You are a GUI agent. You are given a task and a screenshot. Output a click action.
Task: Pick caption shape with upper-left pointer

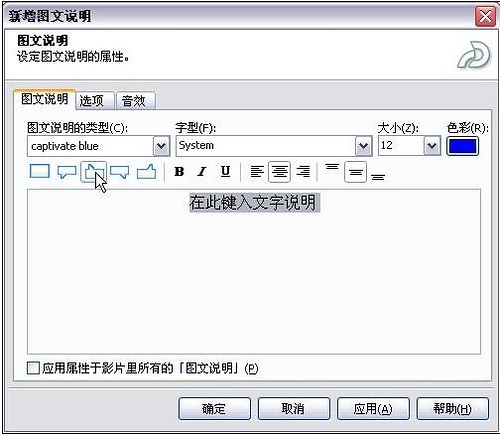click(x=94, y=172)
